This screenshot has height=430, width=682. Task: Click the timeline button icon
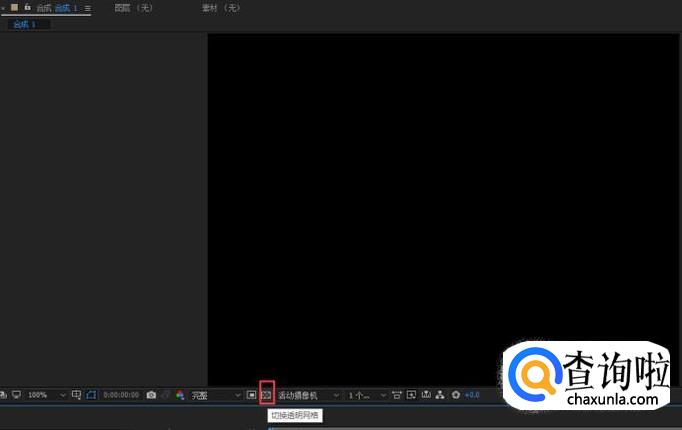coord(426,395)
